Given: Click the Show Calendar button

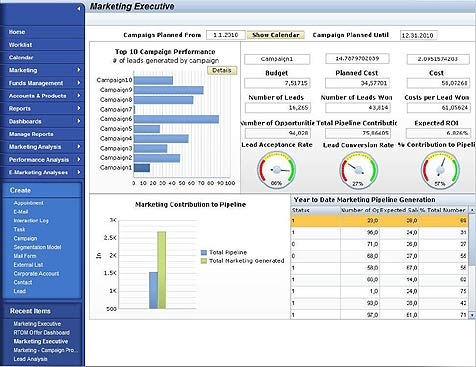Looking at the screenshot, I should click(276, 35).
